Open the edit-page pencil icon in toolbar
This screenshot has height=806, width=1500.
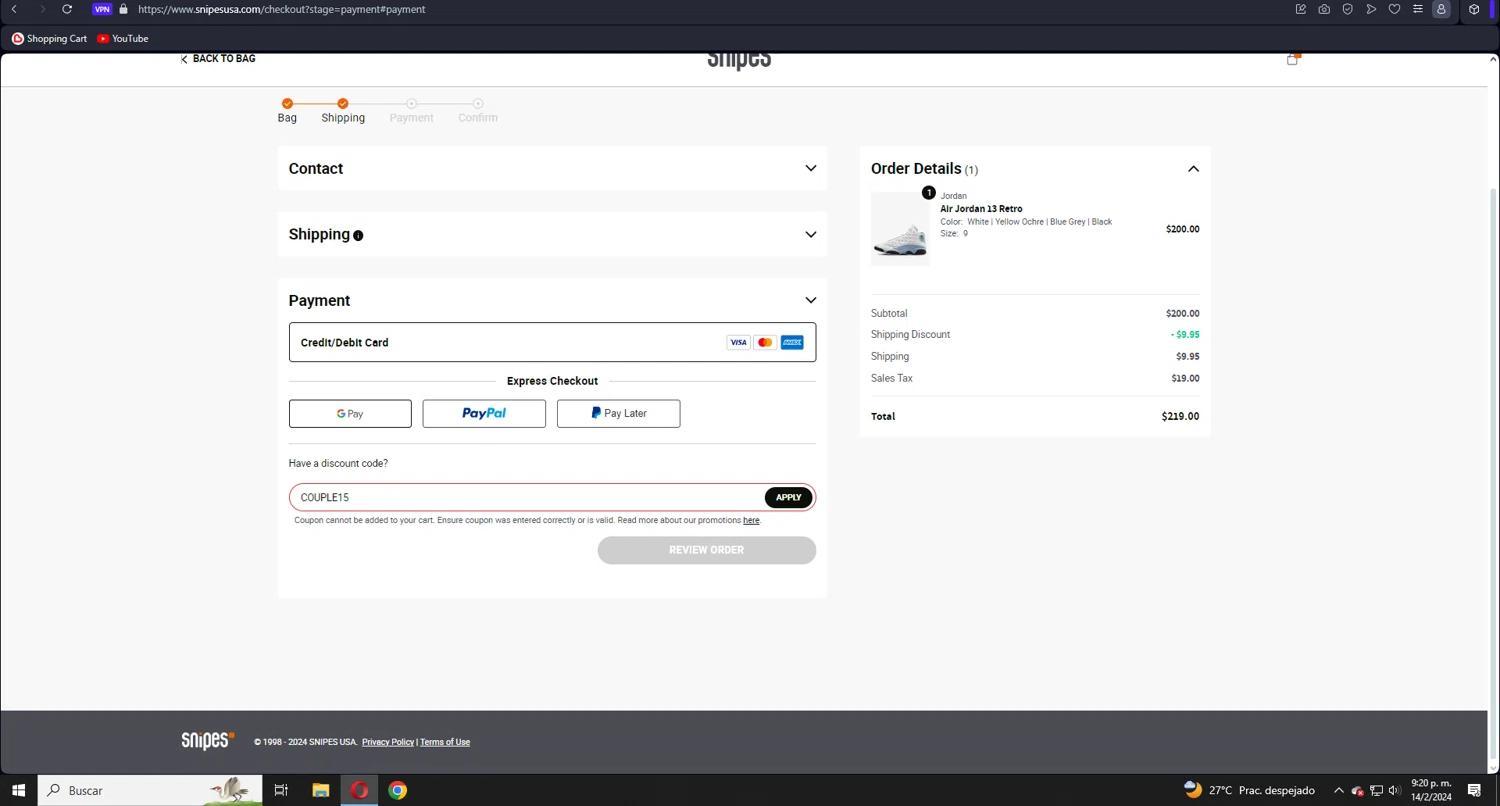pos(1301,9)
